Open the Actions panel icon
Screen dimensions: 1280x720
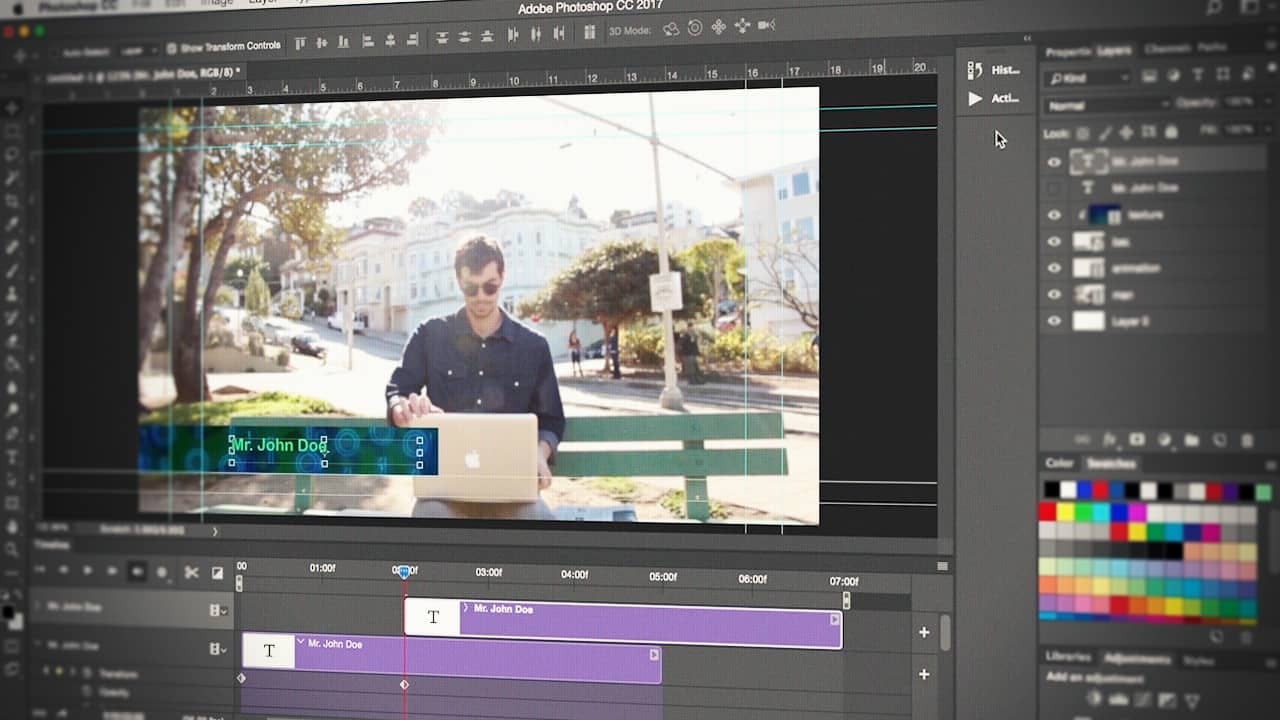pos(977,98)
